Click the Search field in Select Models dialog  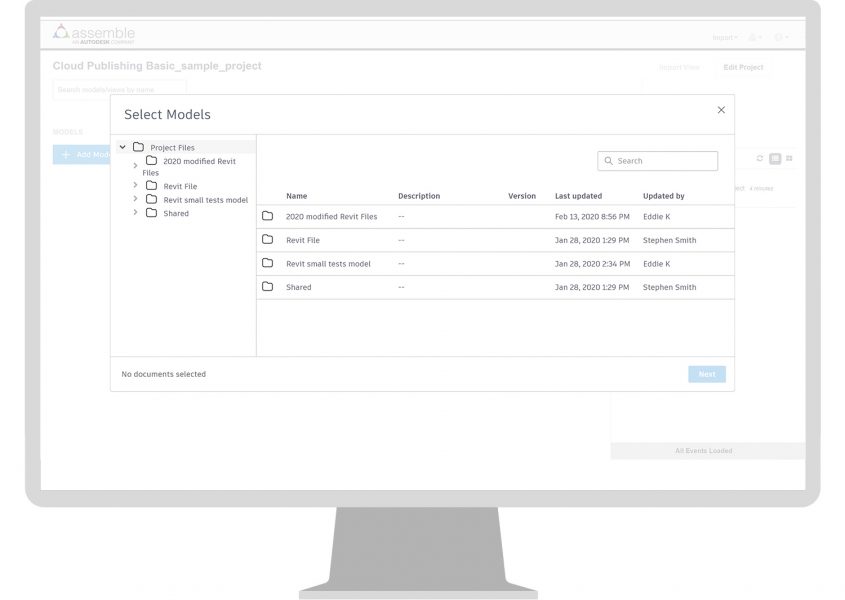point(660,160)
